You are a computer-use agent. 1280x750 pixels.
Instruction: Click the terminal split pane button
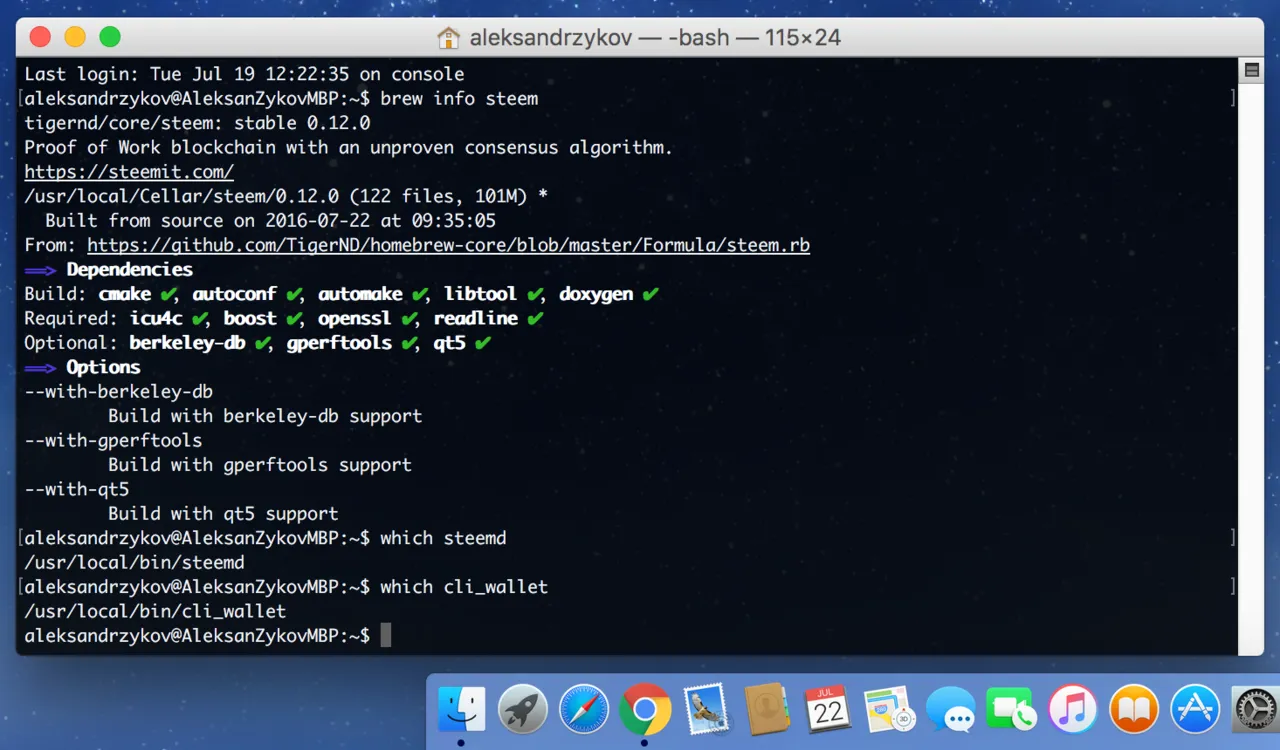tap(1250, 70)
